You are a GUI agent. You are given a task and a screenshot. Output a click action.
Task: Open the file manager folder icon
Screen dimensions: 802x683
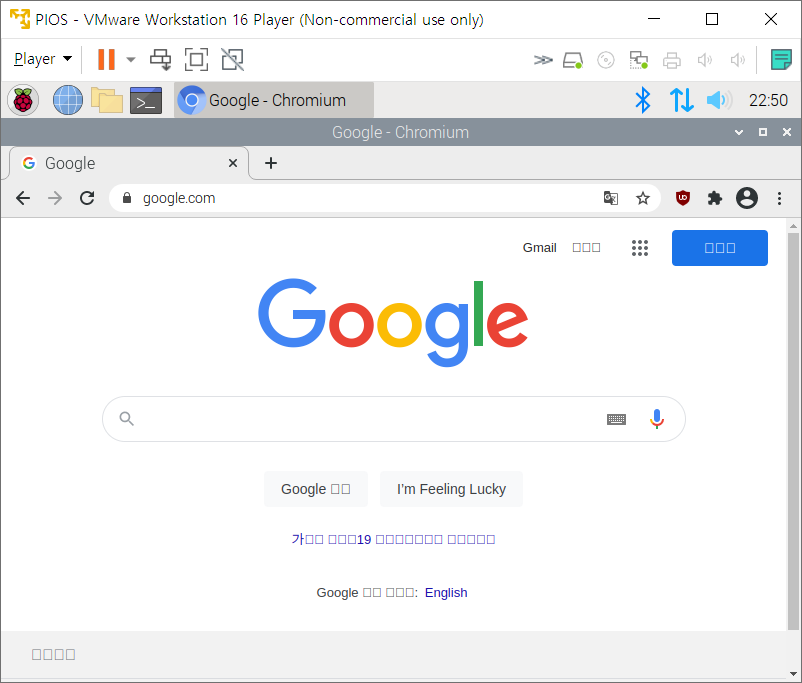pyautogui.click(x=106, y=100)
